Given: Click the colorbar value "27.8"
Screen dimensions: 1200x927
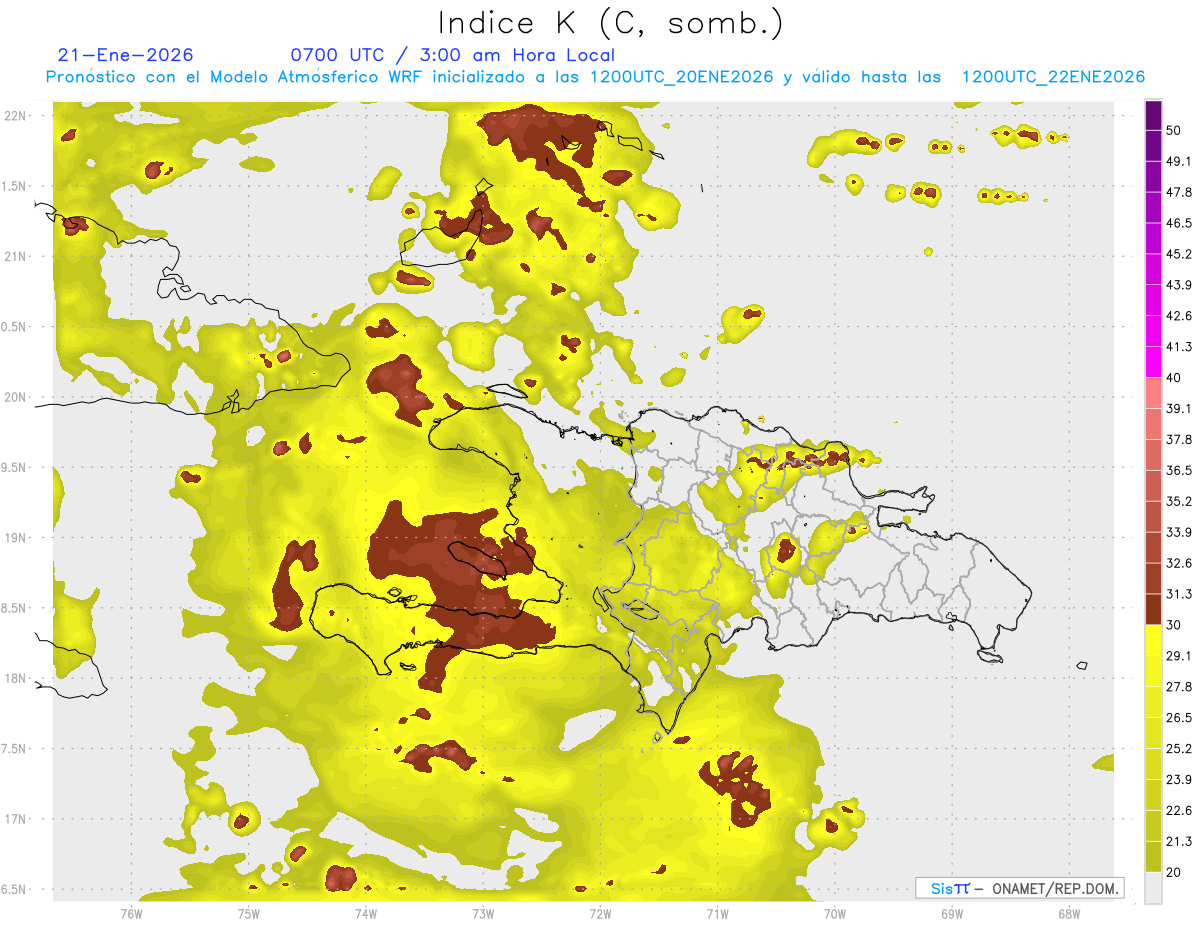Looking at the screenshot, I should click(1180, 687).
